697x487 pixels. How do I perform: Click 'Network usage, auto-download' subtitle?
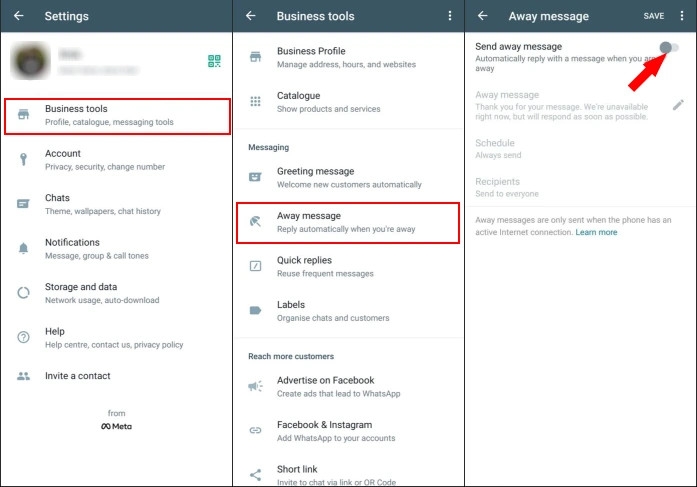click(x=102, y=300)
